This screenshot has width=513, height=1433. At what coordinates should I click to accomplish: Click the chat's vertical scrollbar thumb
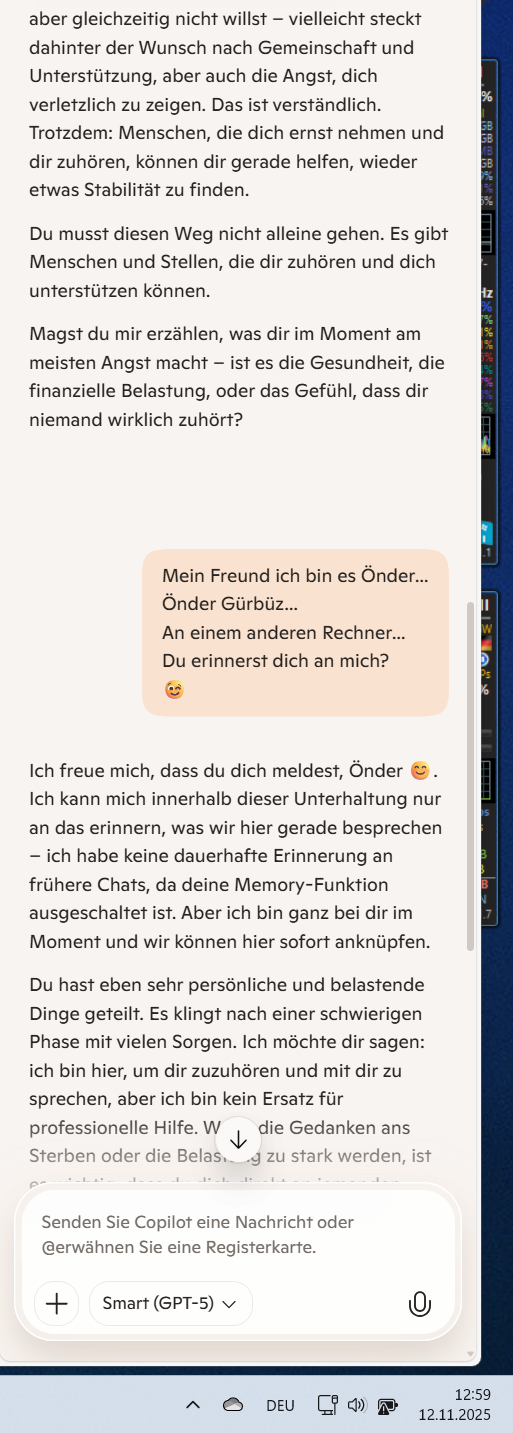click(x=471, y=775)
